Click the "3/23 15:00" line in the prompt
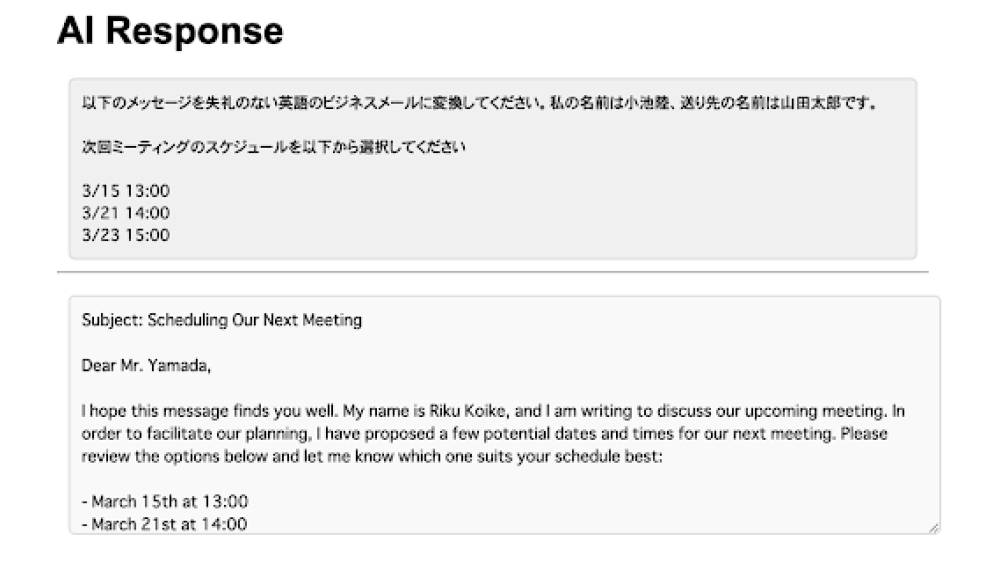This screenshot has width=1000, height=563. point(126,235)
